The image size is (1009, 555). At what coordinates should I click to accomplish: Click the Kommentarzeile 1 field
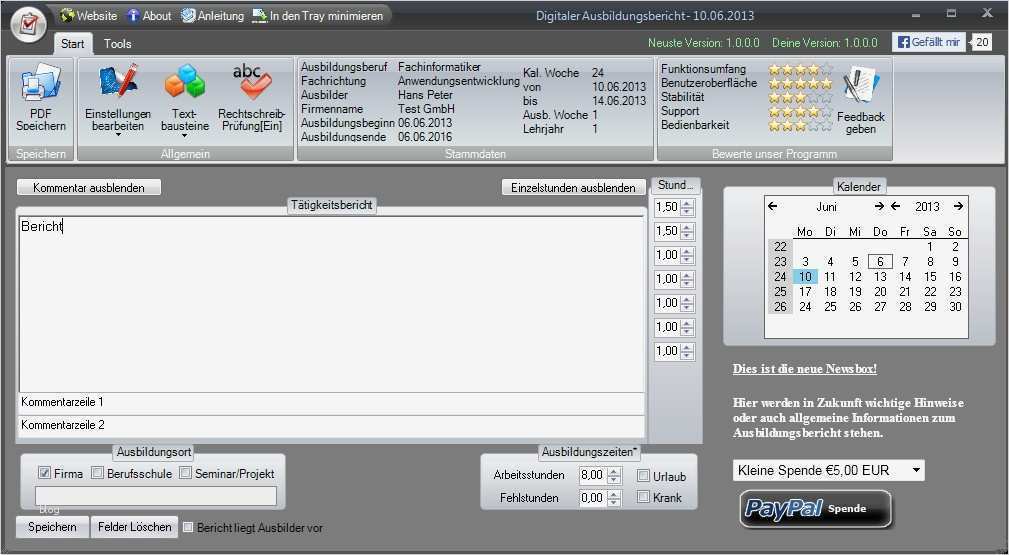[331, 402]
